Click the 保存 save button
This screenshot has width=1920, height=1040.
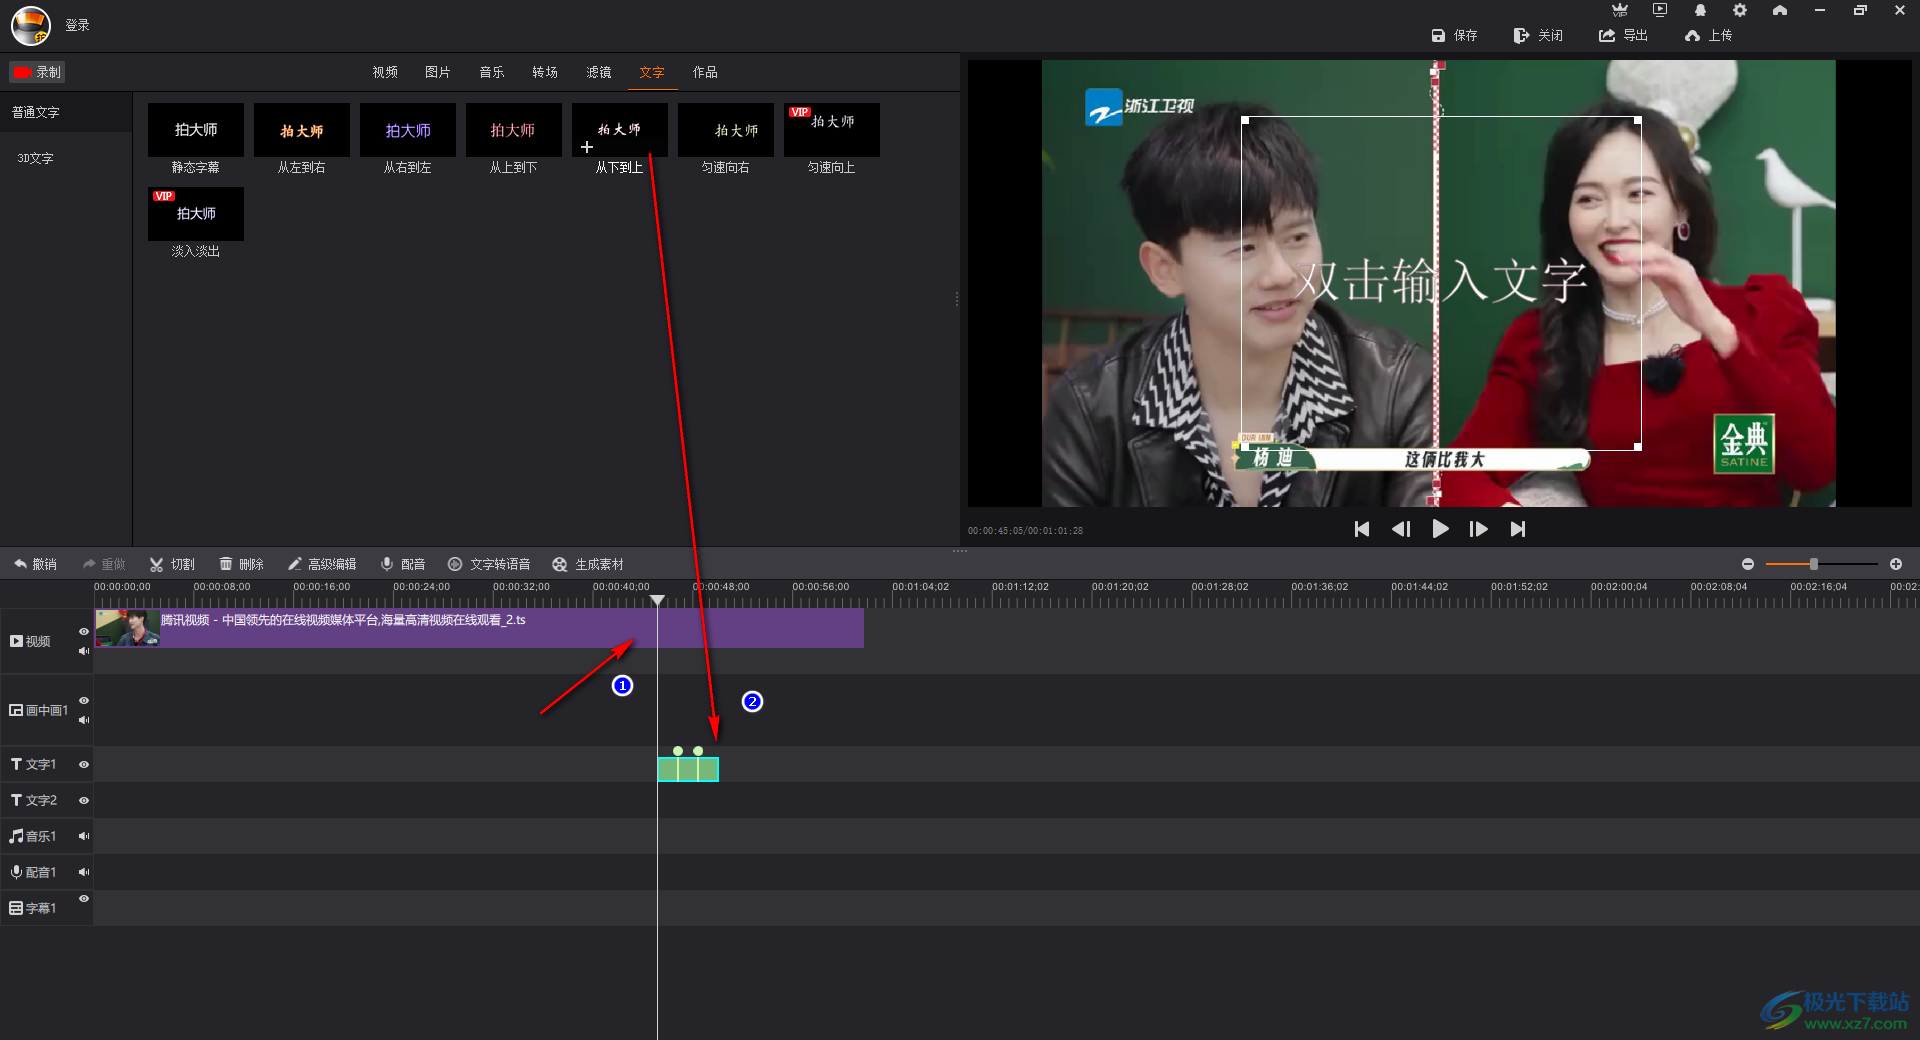pyautogui.click(x=1454, y=35)
